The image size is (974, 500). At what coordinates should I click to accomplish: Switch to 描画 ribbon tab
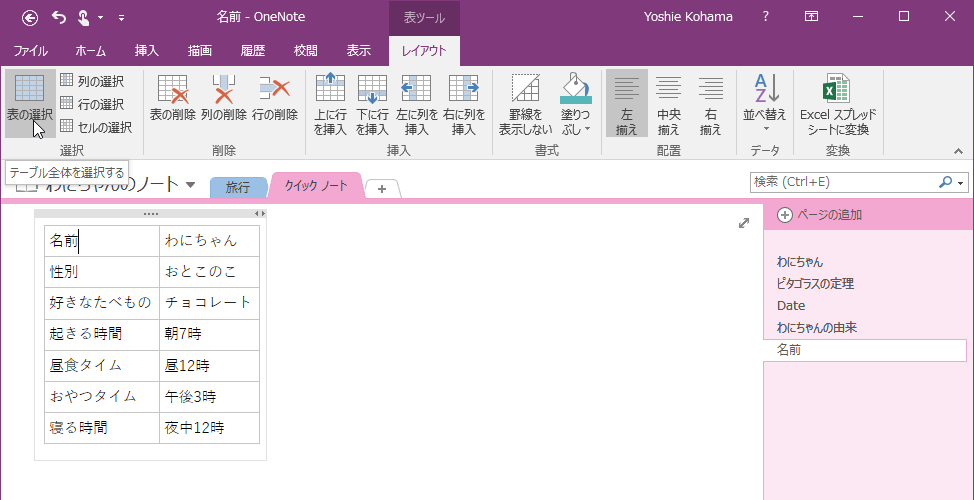click(199, 51)
